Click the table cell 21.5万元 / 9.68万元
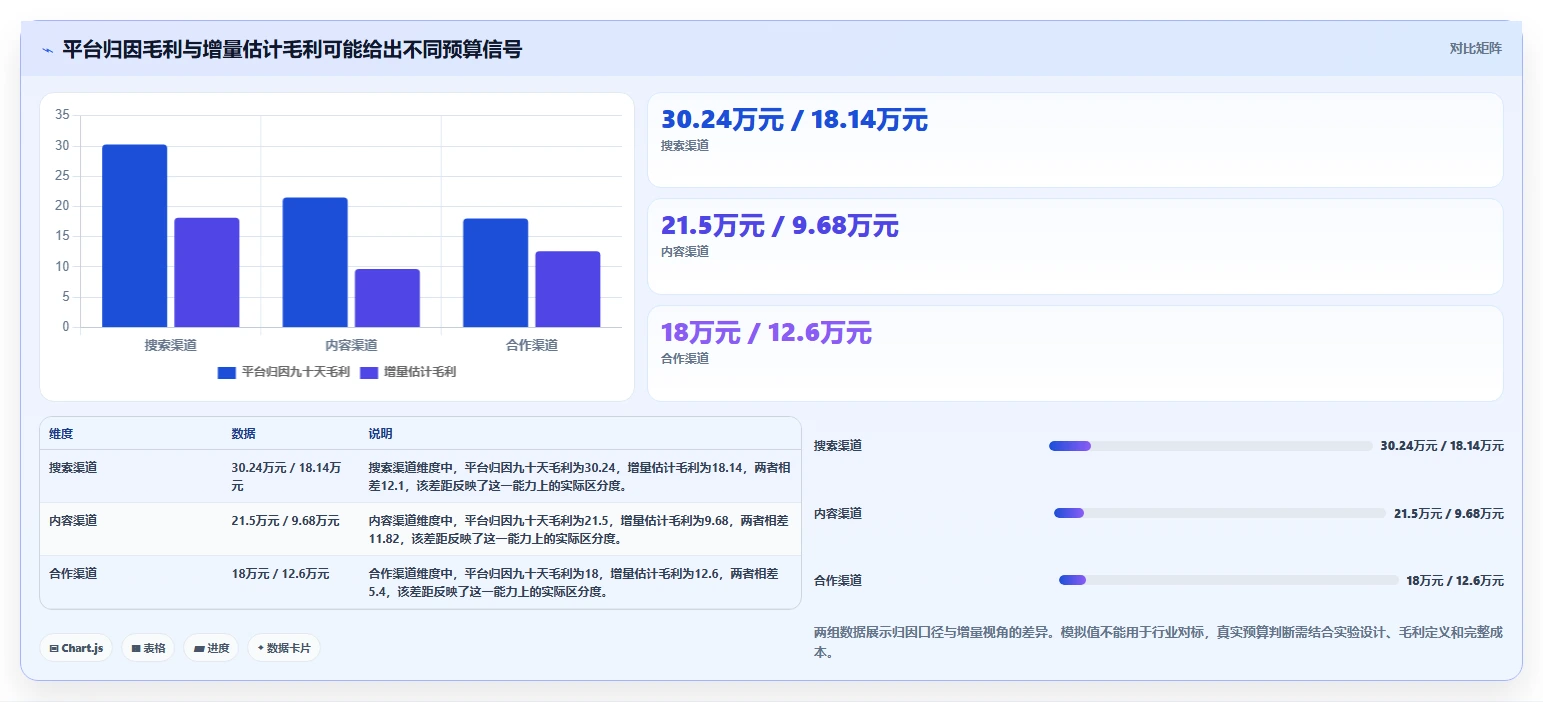Viewport: 1543px width, 702px height. pos(285,520)
